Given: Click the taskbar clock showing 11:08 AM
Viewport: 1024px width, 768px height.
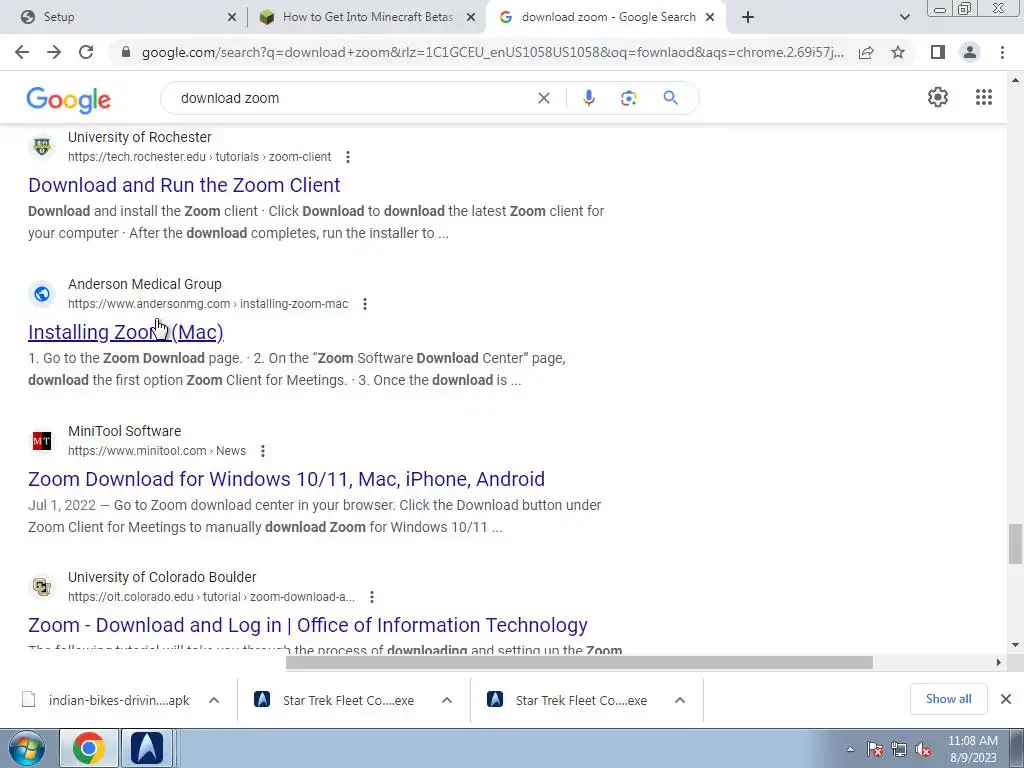Looking at the screenshot, I should point(972,749).
